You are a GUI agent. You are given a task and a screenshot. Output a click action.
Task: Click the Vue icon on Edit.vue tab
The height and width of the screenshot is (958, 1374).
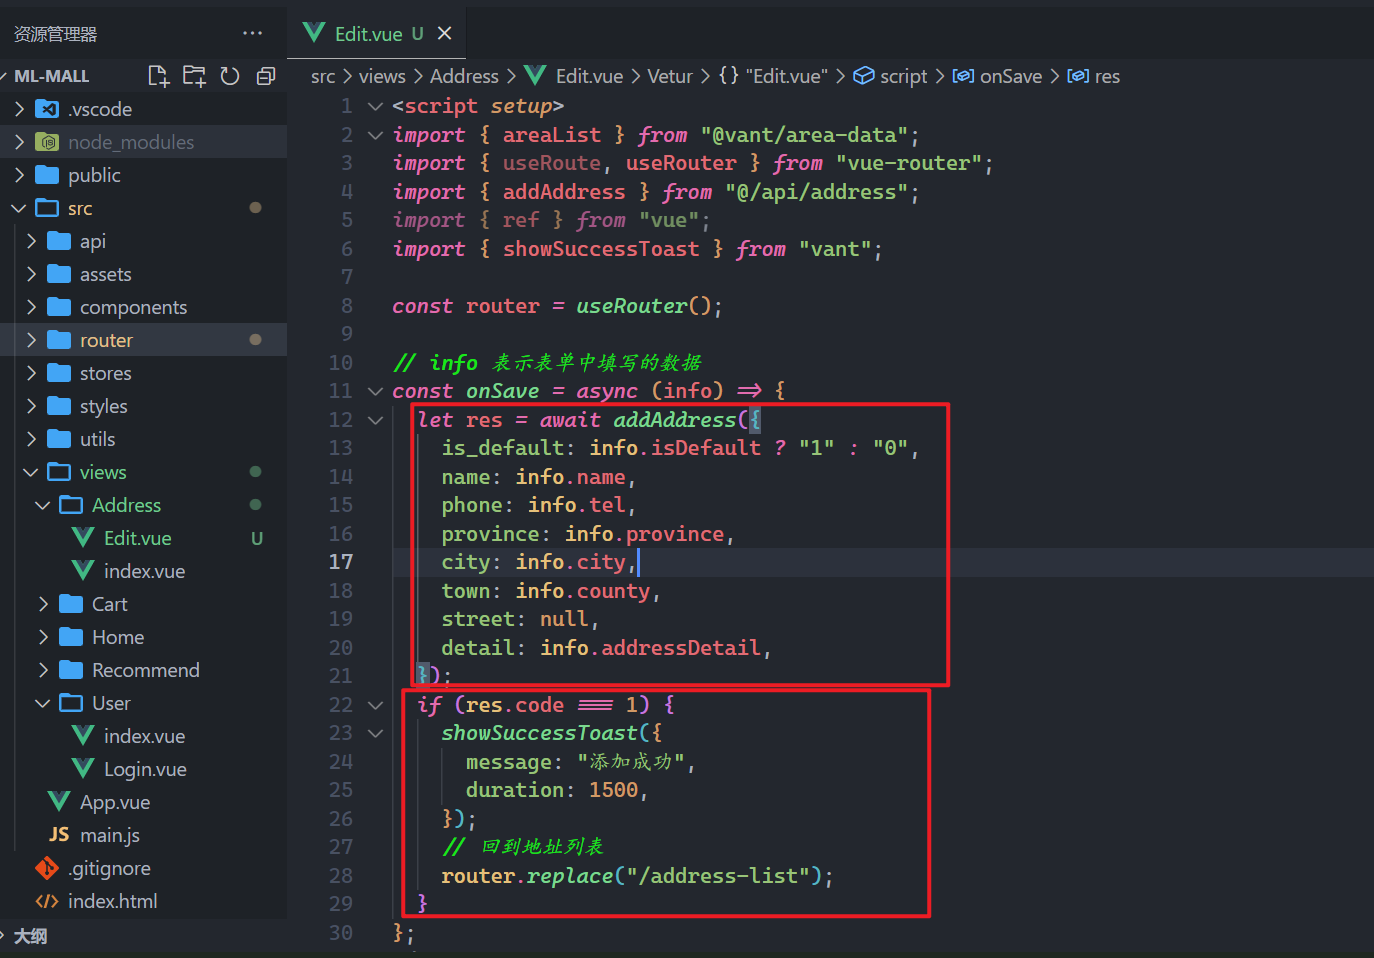pyautogui.click(x=313, y=33)
